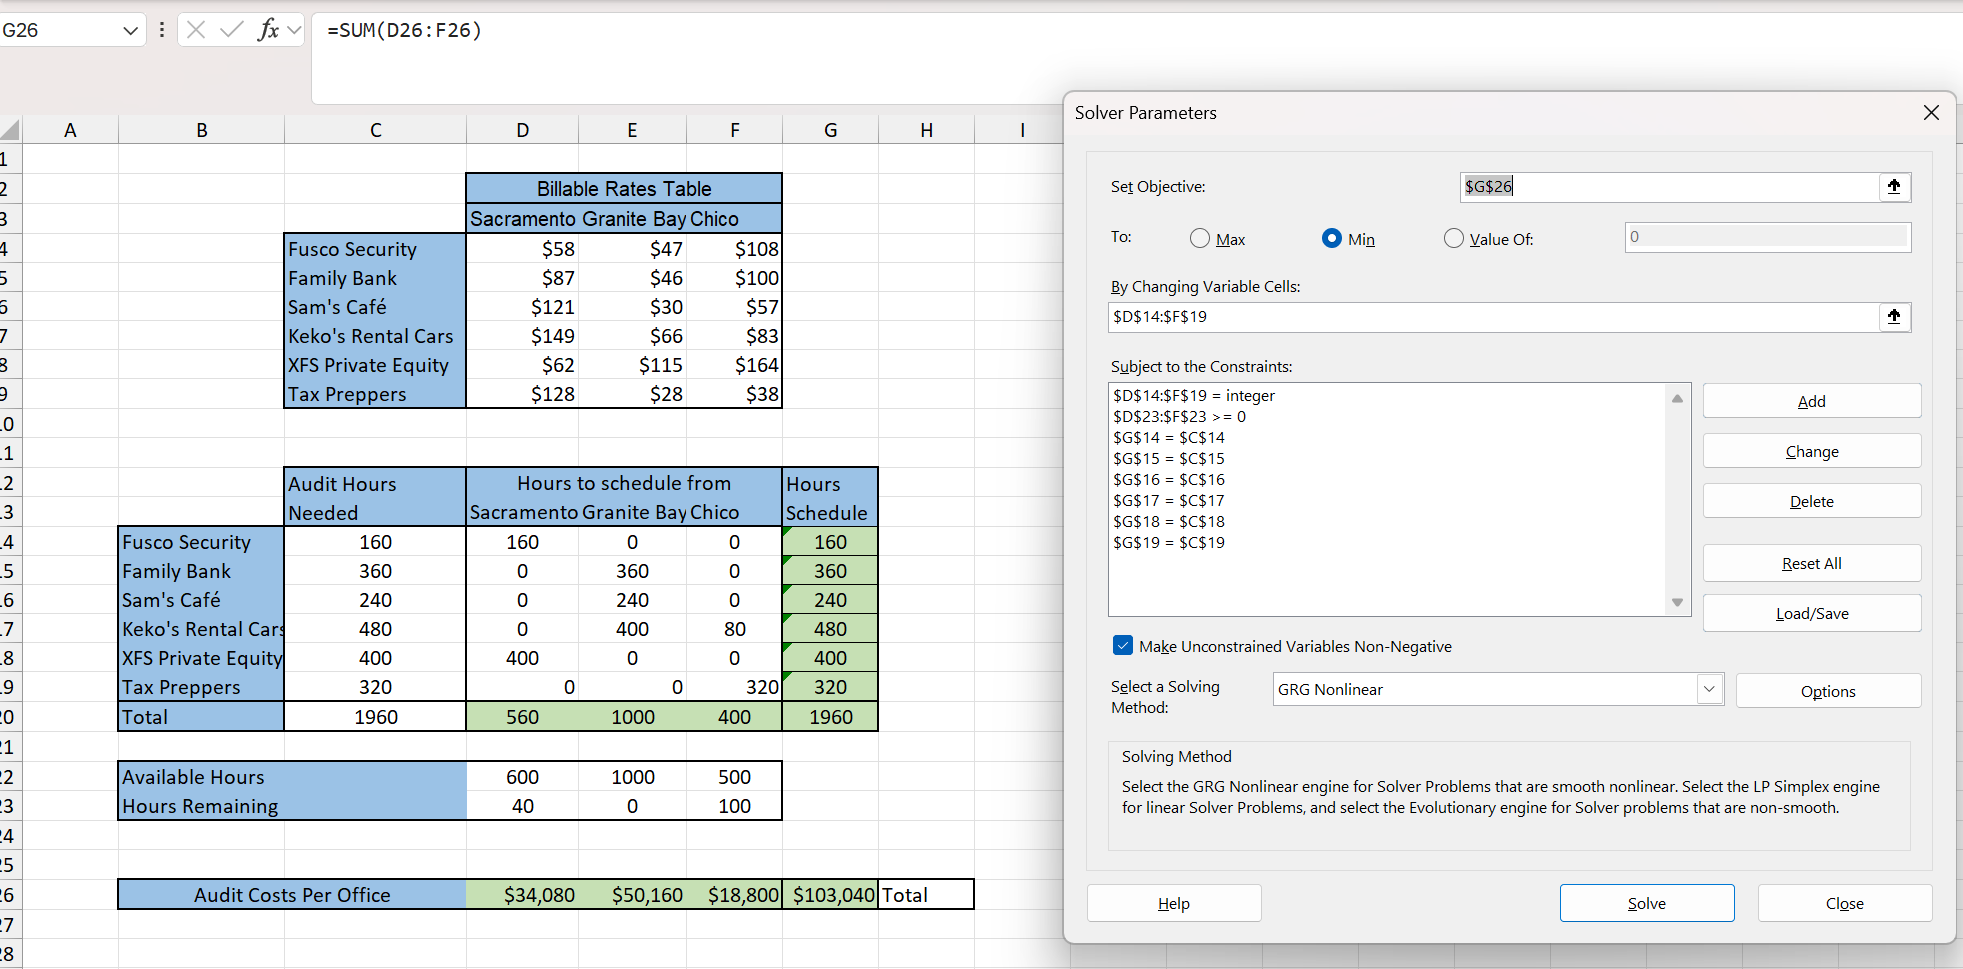The height and width of the screenshot is (969, 1963).
Task: Open Solver Help
Action: point(1173,903)
